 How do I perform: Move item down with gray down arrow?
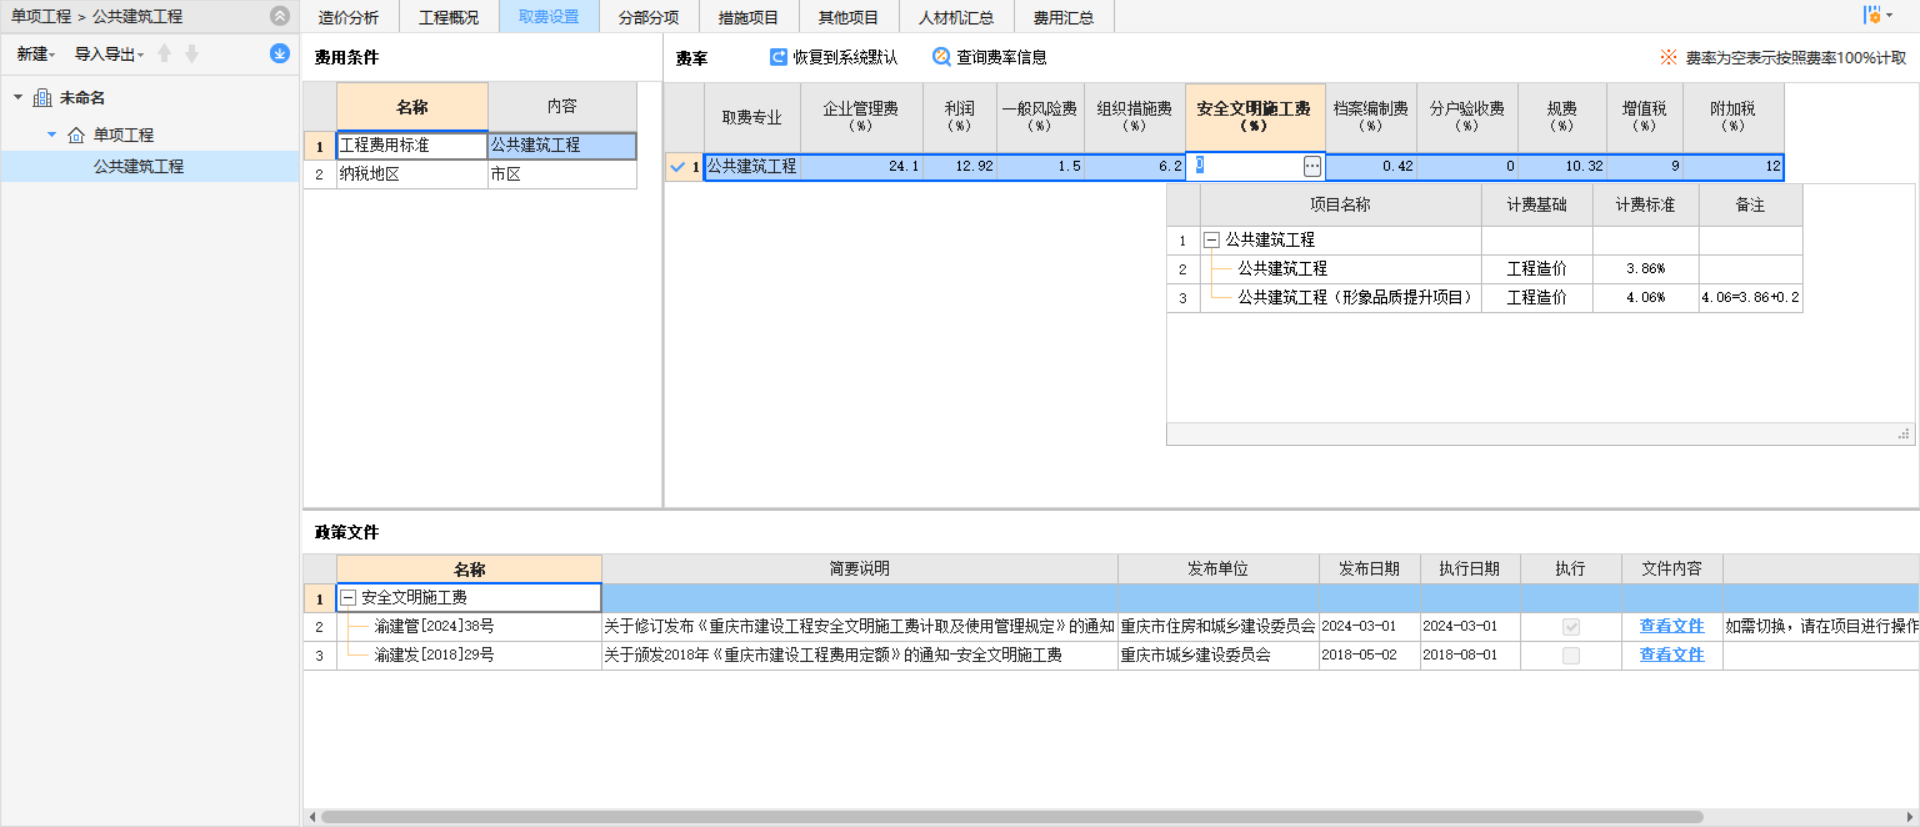pyautogui.click(x=192, y=54)
